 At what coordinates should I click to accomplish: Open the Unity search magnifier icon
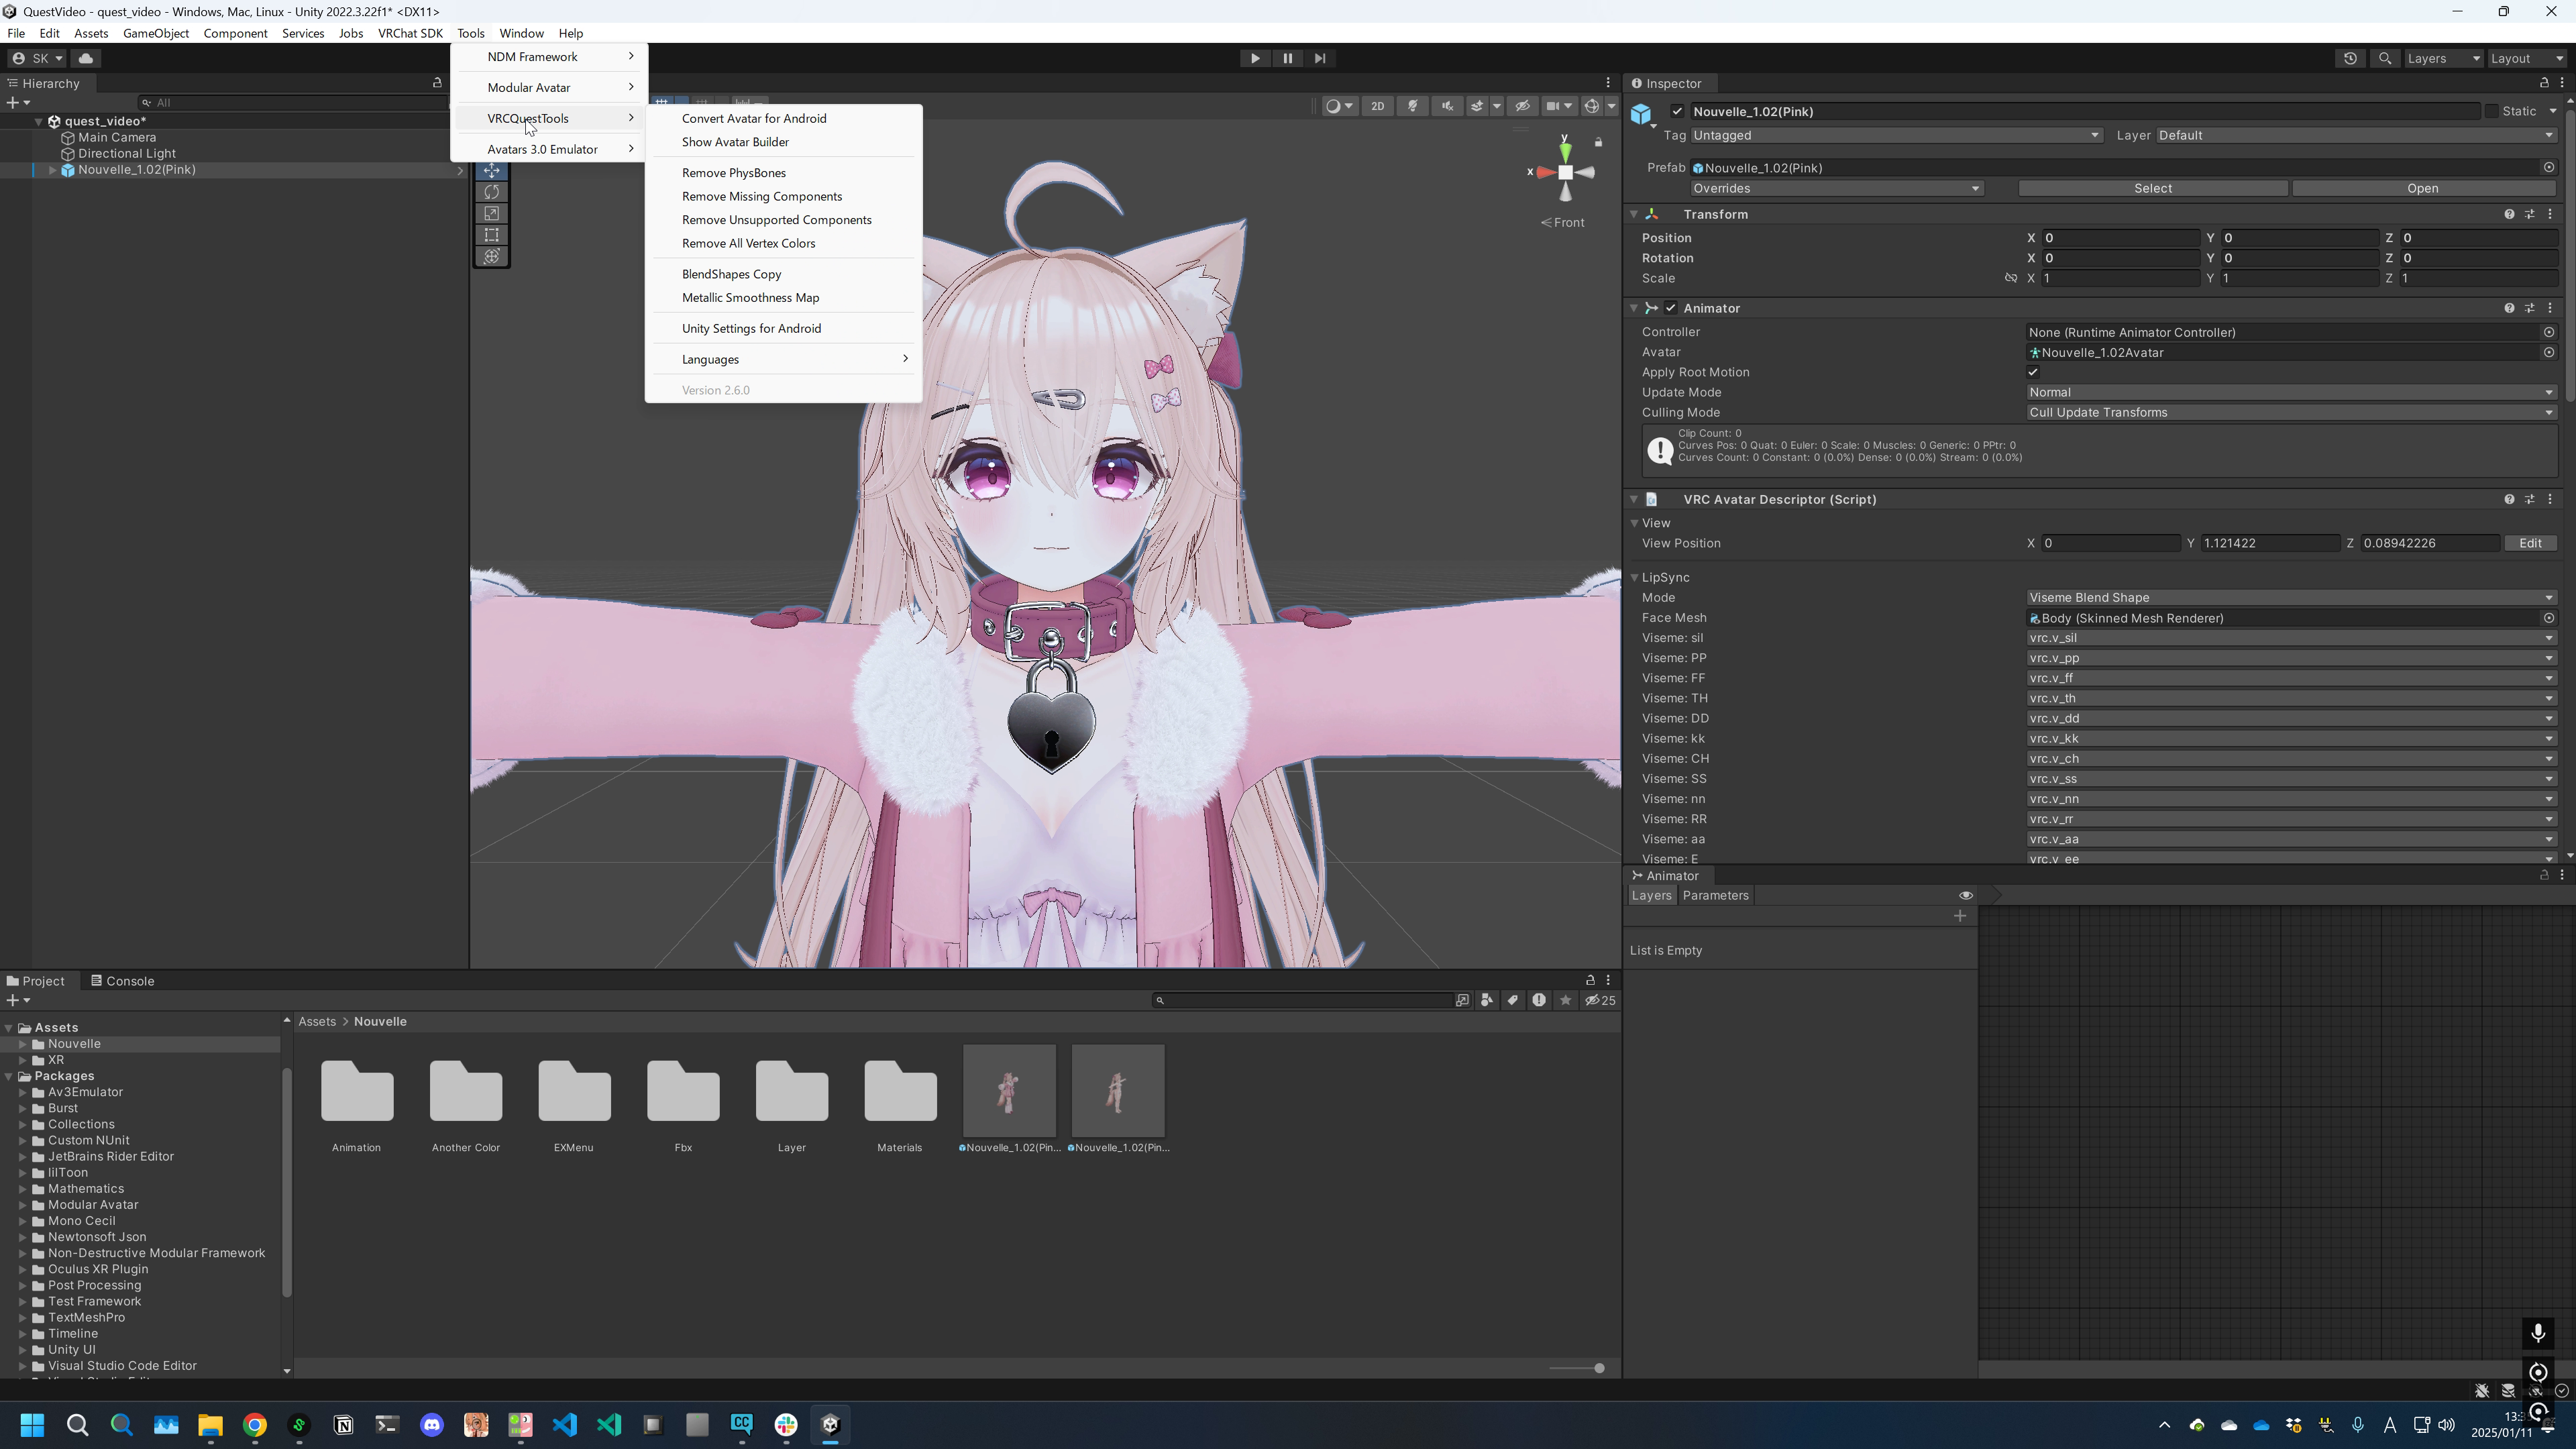click(x=2385, y=58)
